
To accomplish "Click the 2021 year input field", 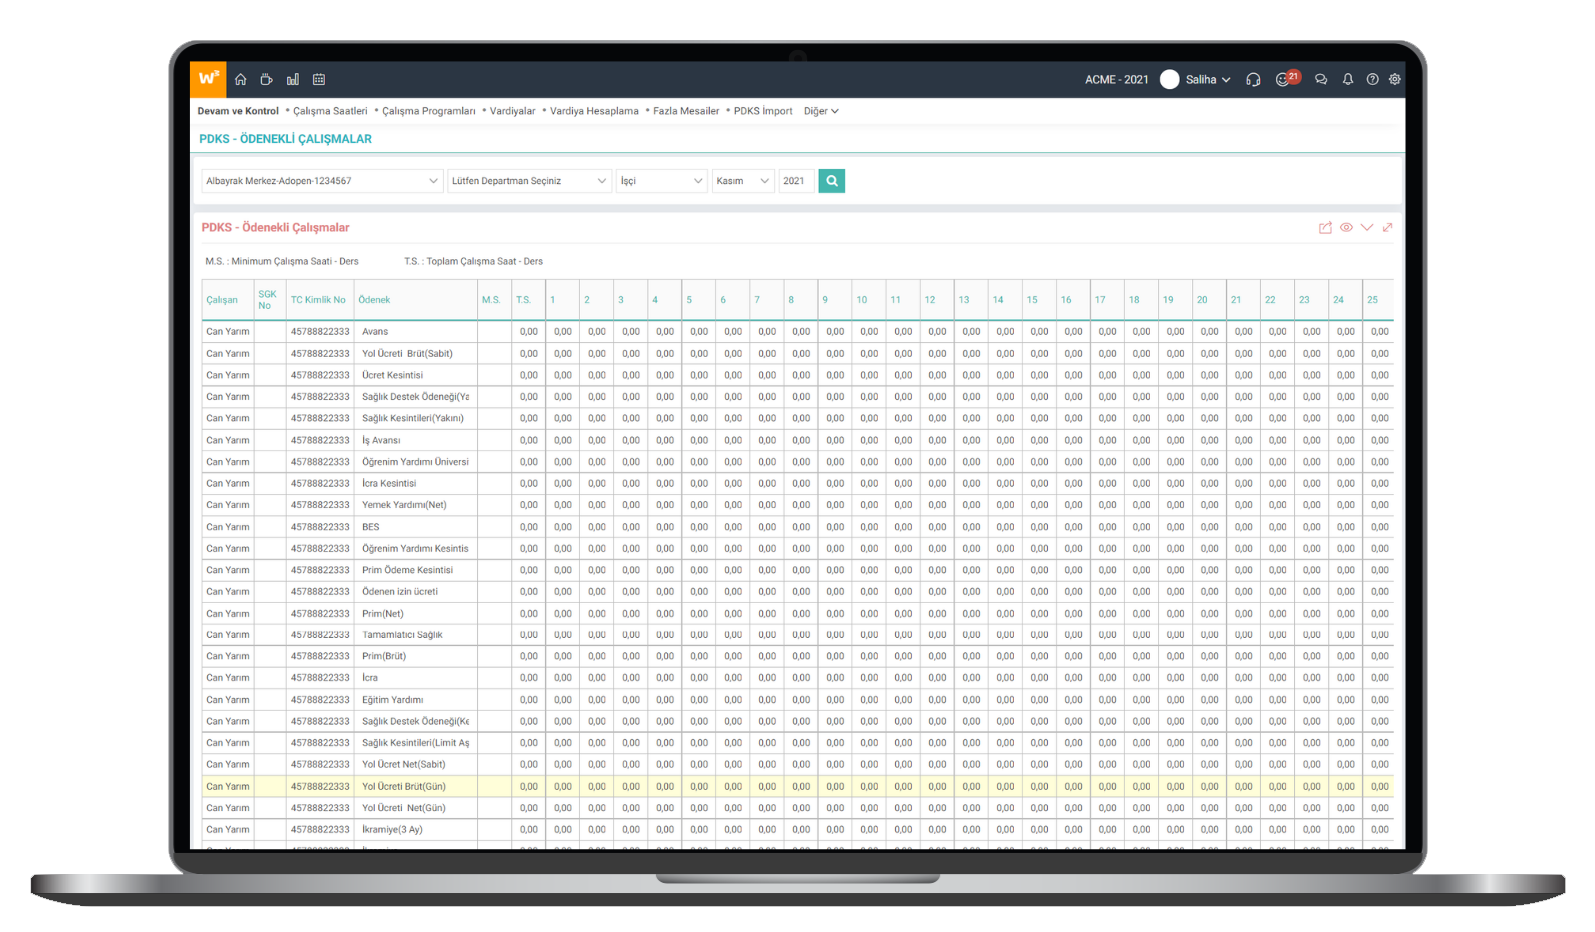I will [796, 181].
